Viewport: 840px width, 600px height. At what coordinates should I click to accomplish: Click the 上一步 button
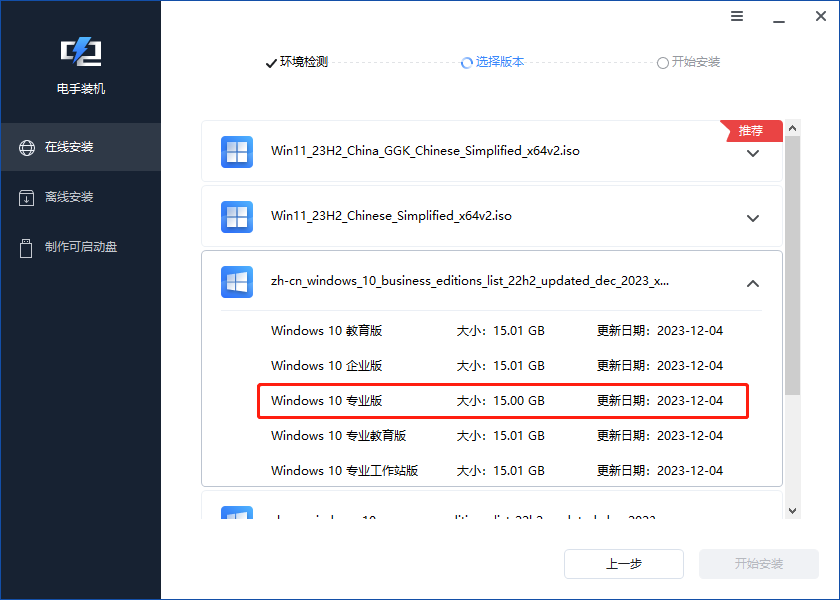(624, 564)
